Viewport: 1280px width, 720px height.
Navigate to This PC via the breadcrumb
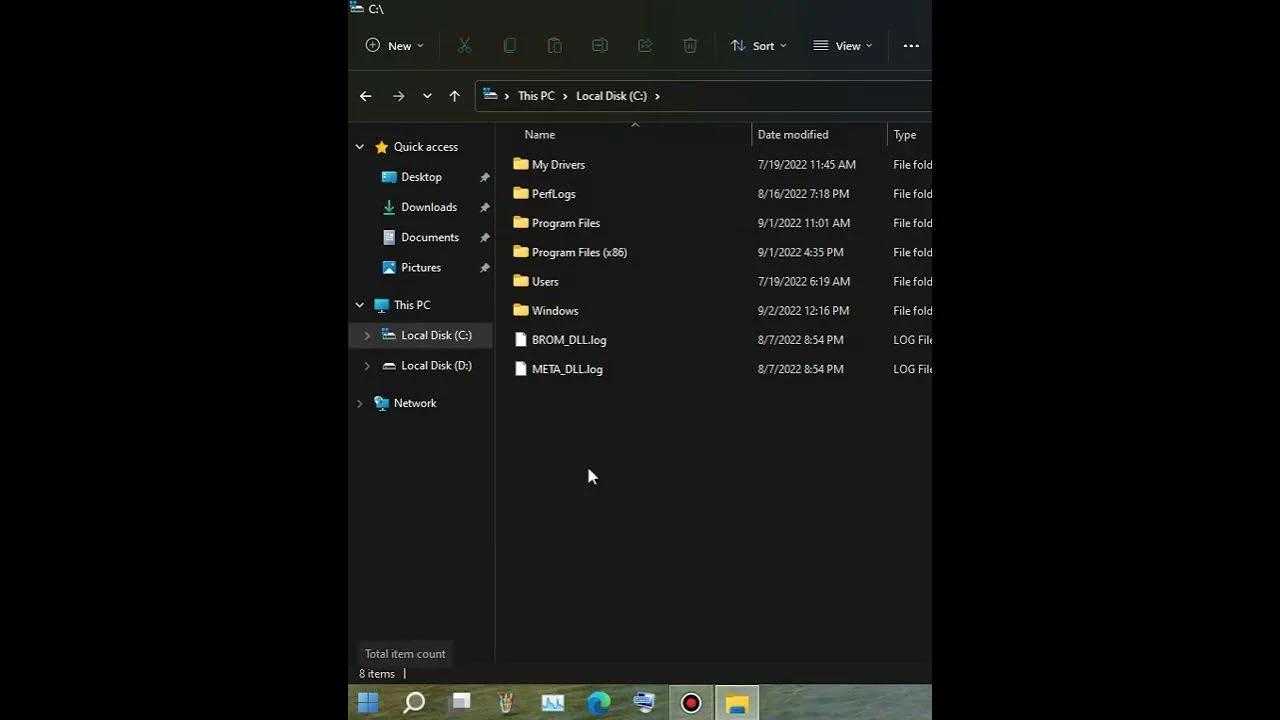tap(536, 95)
